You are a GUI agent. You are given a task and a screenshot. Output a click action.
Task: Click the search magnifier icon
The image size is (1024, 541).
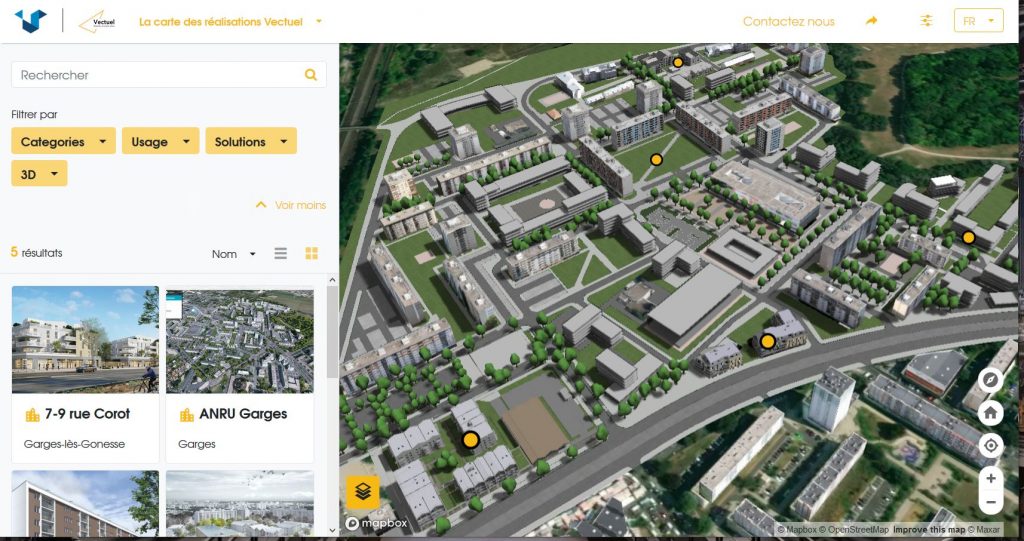point(311,74)
